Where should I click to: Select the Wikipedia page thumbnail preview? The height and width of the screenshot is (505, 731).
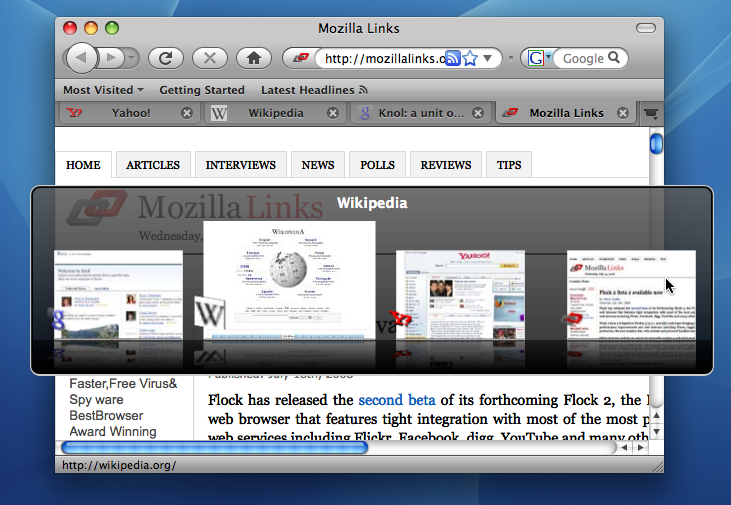(x=290, y=280)
